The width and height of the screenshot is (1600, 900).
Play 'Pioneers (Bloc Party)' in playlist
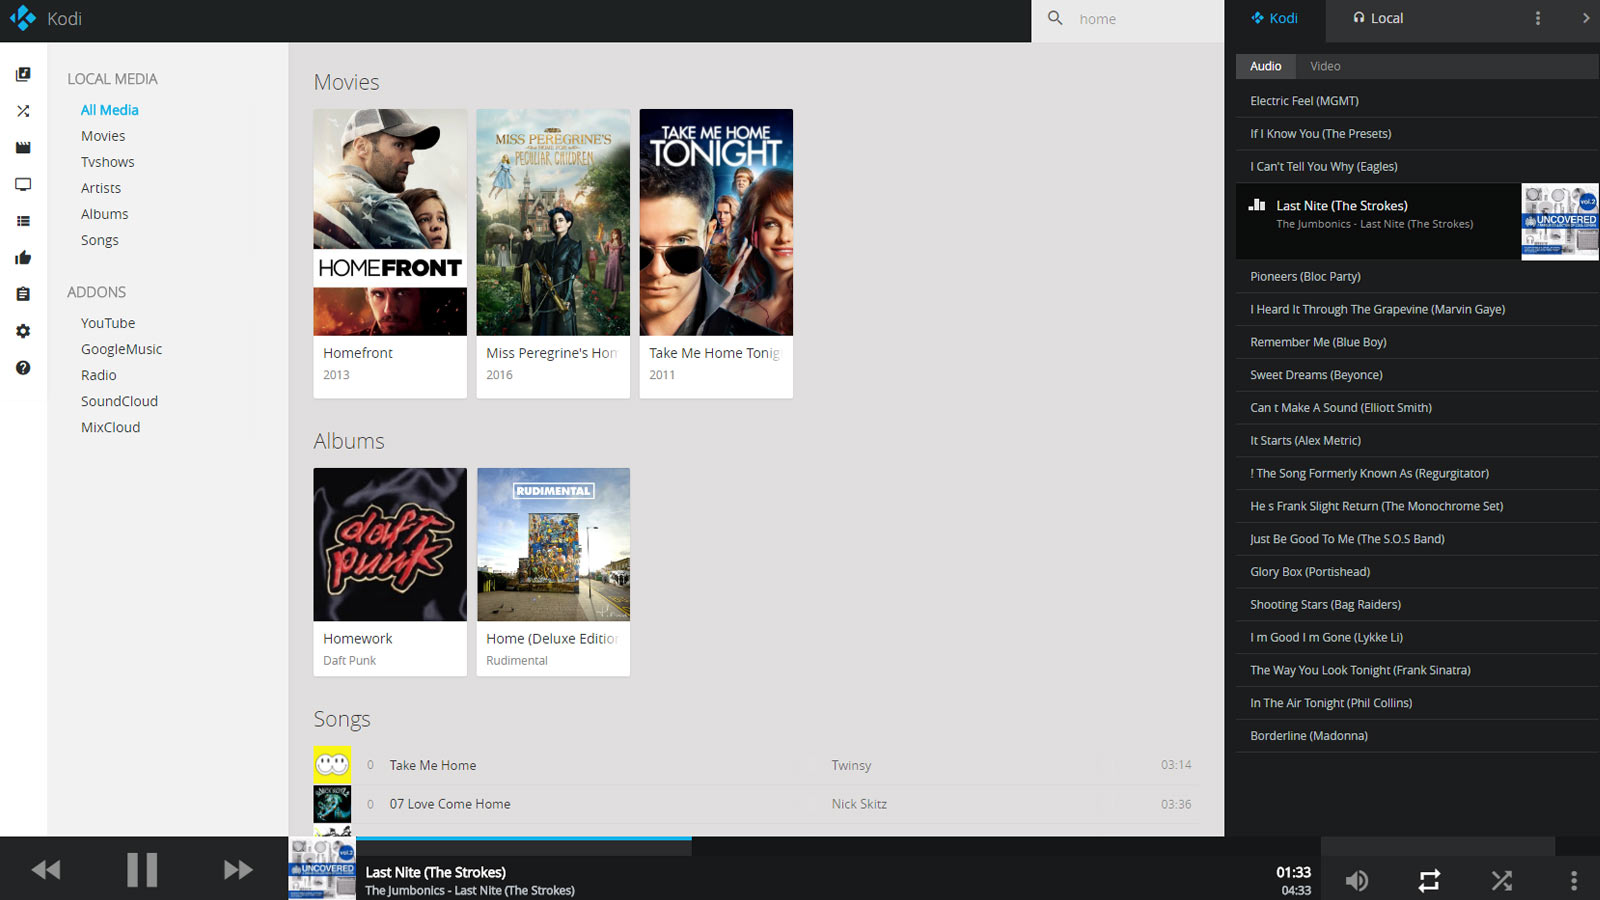1417,277
